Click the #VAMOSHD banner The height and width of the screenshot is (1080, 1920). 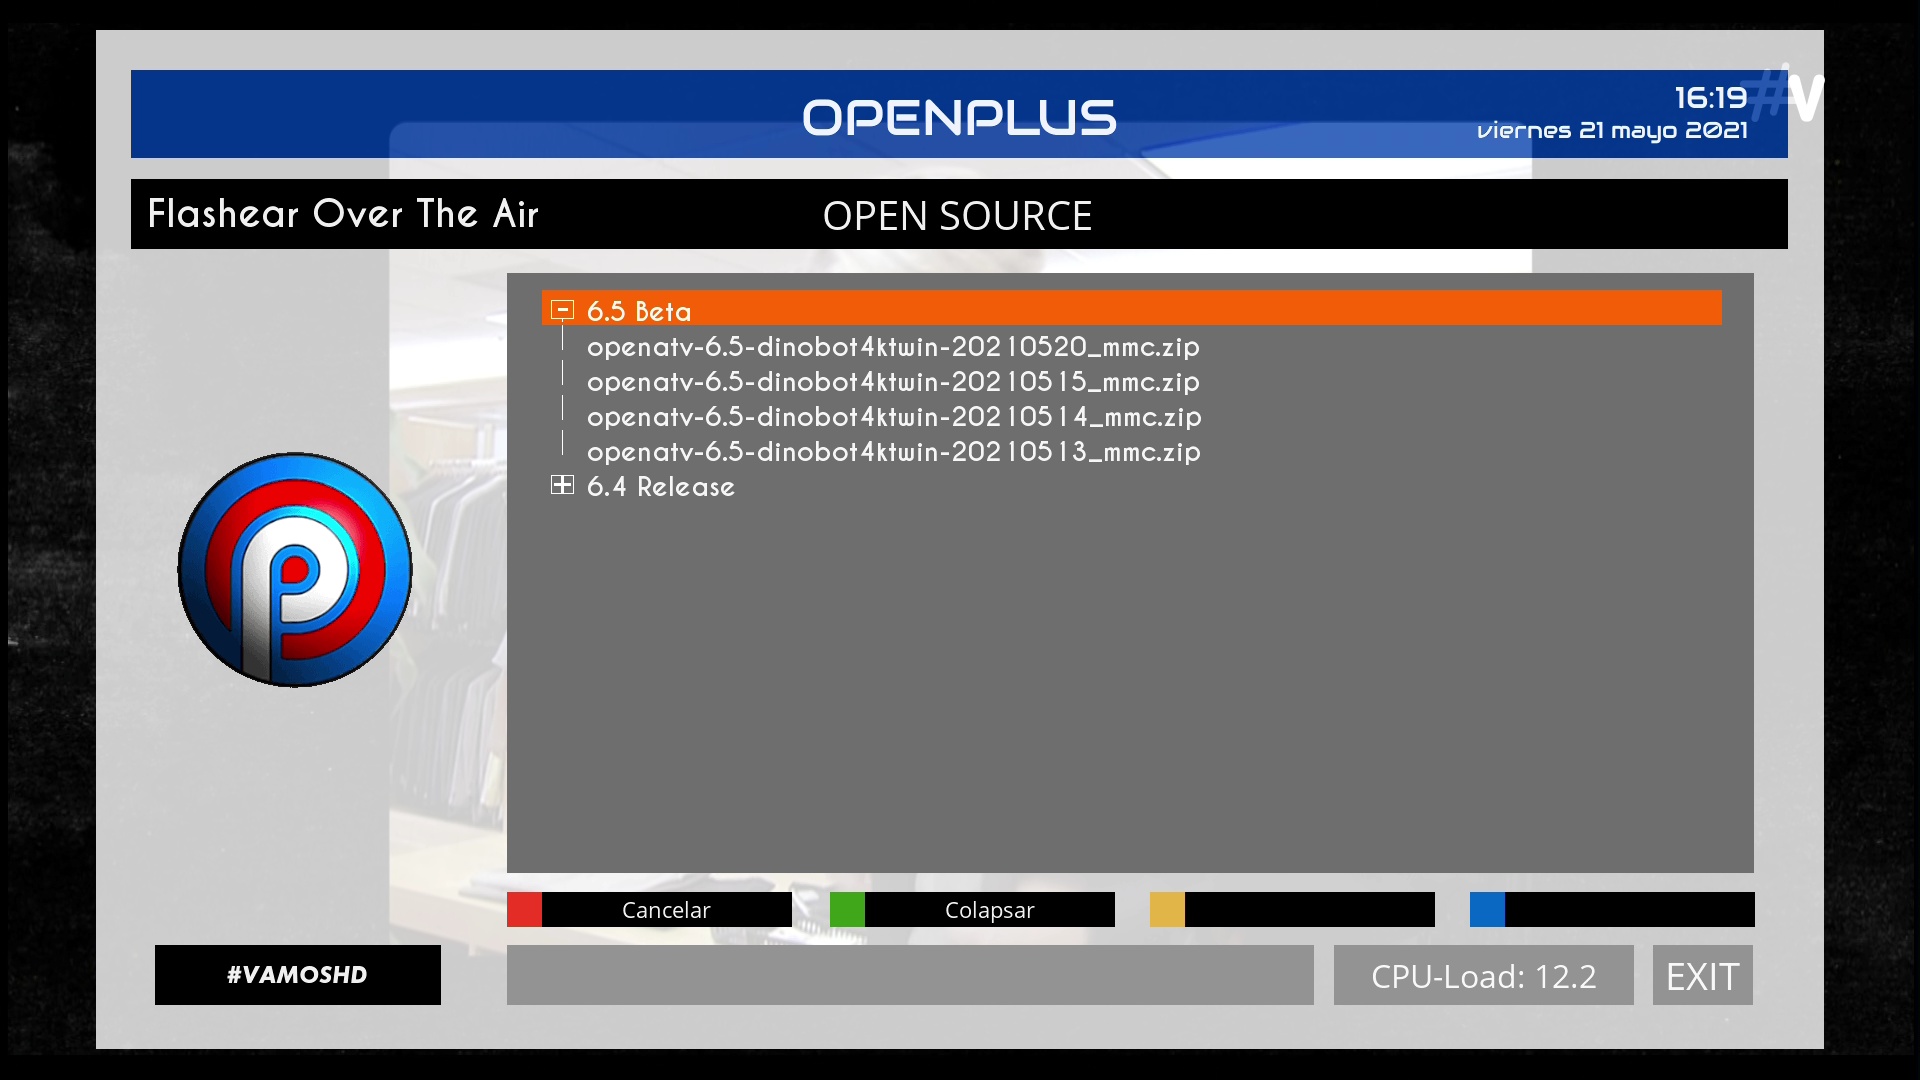[x=297, y=975]
